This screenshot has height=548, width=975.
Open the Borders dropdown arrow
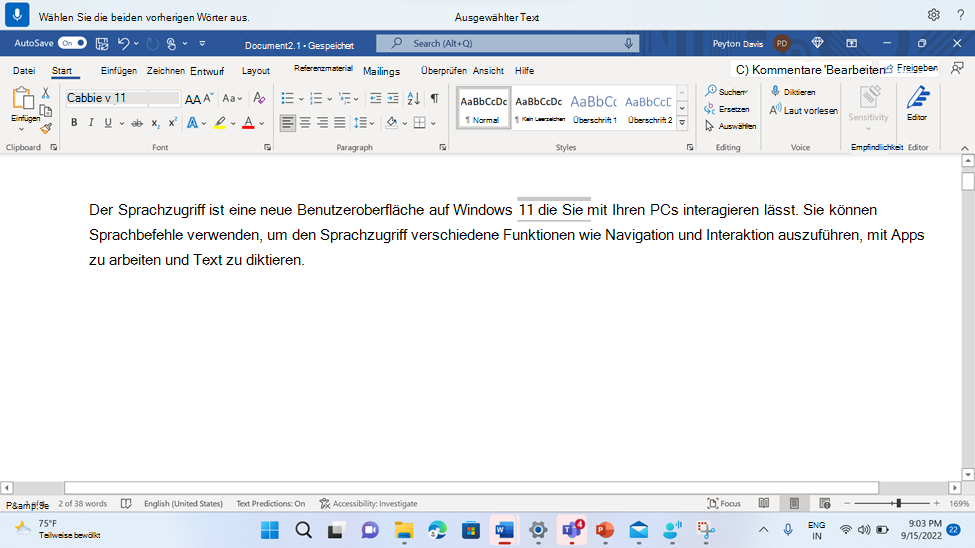click(433, 123)
